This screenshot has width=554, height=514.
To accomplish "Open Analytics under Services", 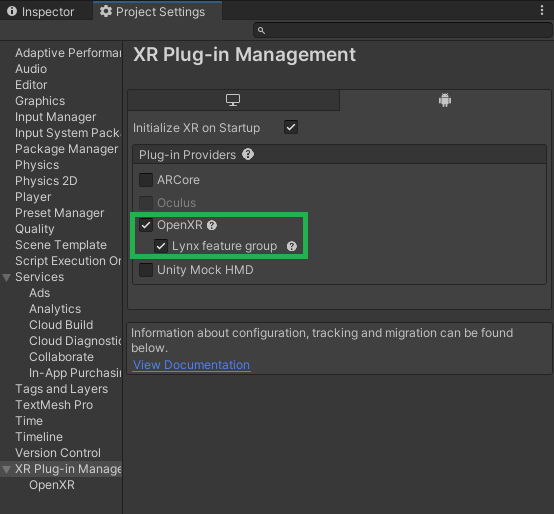I will point(55,309).
